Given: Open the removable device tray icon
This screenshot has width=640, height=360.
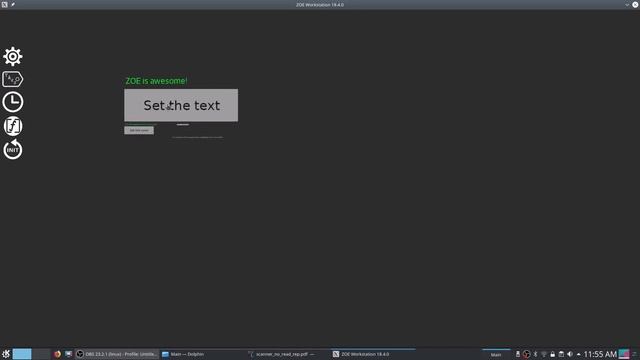Looking at the screenshot, I should (x=518, y=354).
